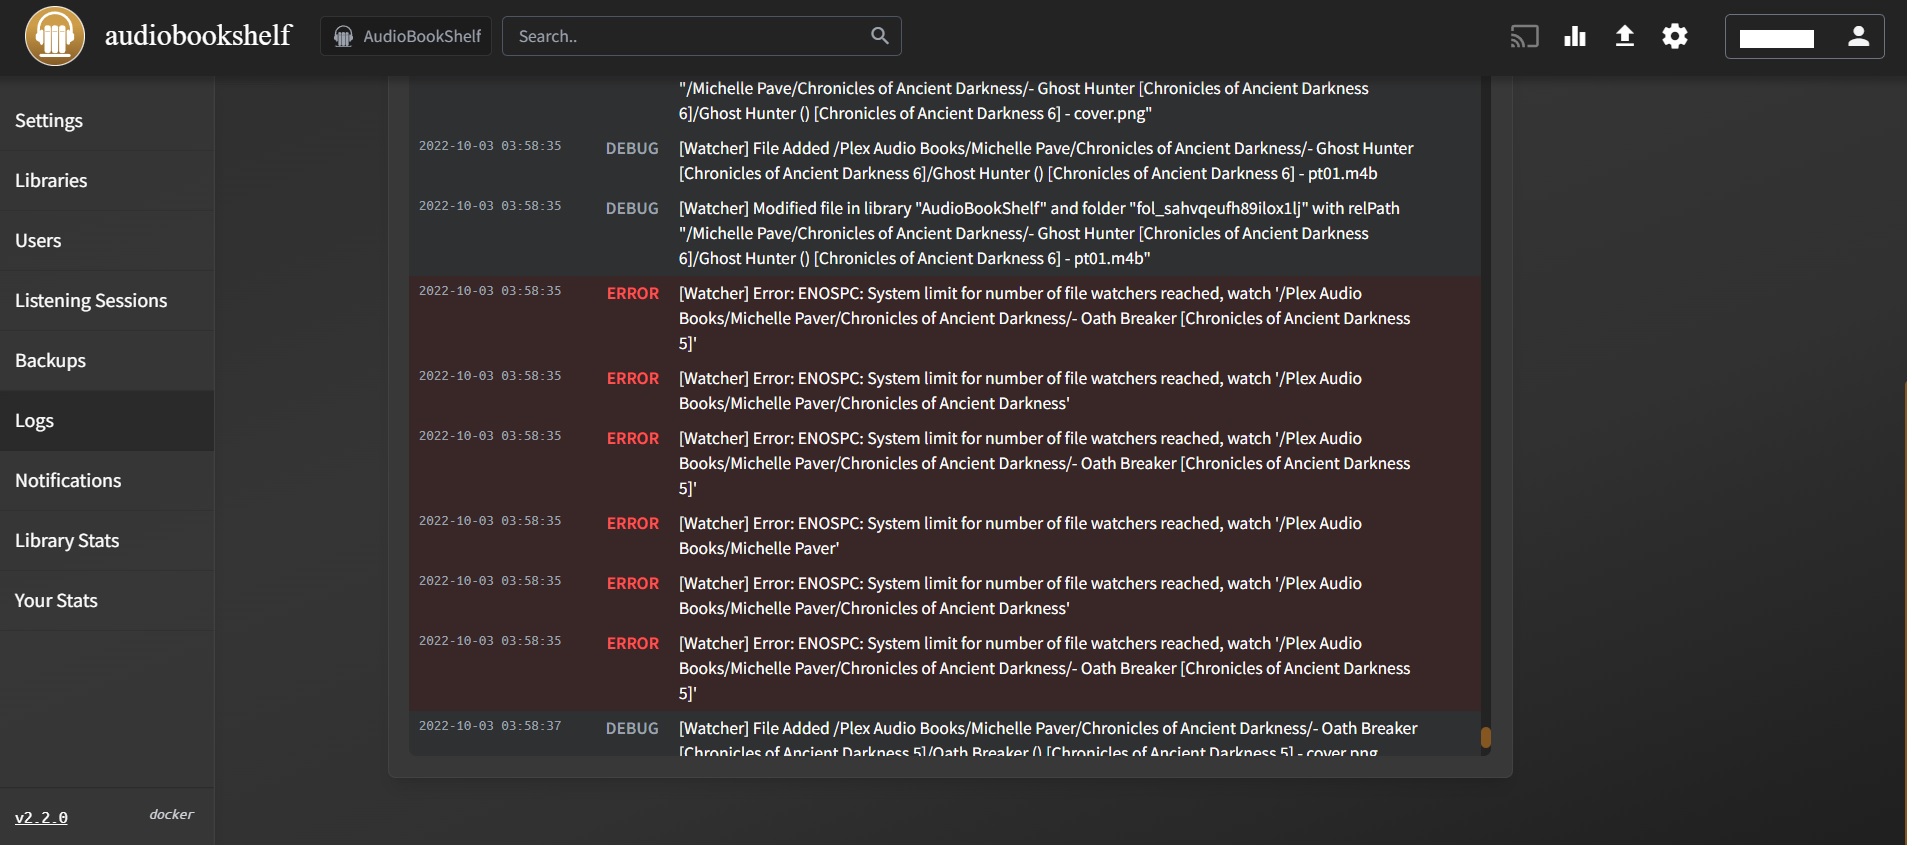Select DEBUG Modified file pt01.m4b log entry
Image resolution: width=1912 pixels, height=846 pixels.
click(945, 233)
